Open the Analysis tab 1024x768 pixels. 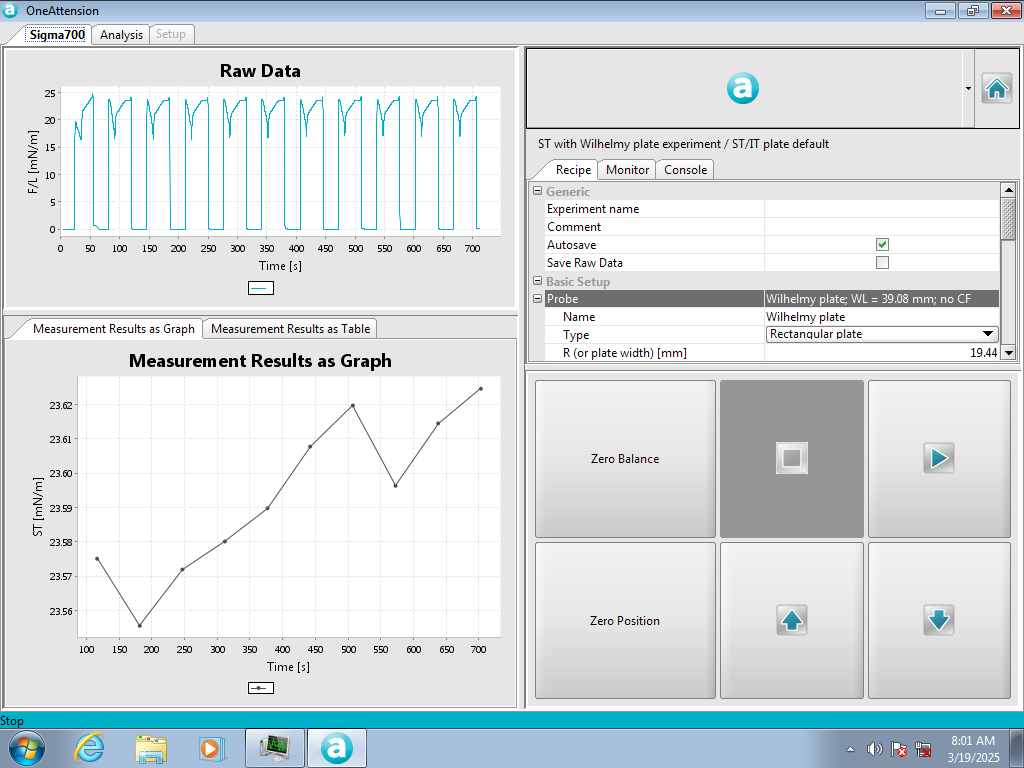[x=121, y=35]
